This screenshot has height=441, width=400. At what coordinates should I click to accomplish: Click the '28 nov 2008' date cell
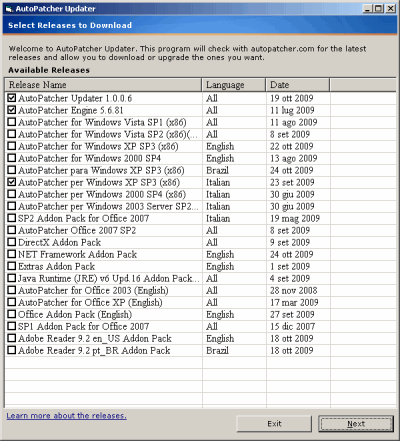pyautogui.click(x=294, y=290)
